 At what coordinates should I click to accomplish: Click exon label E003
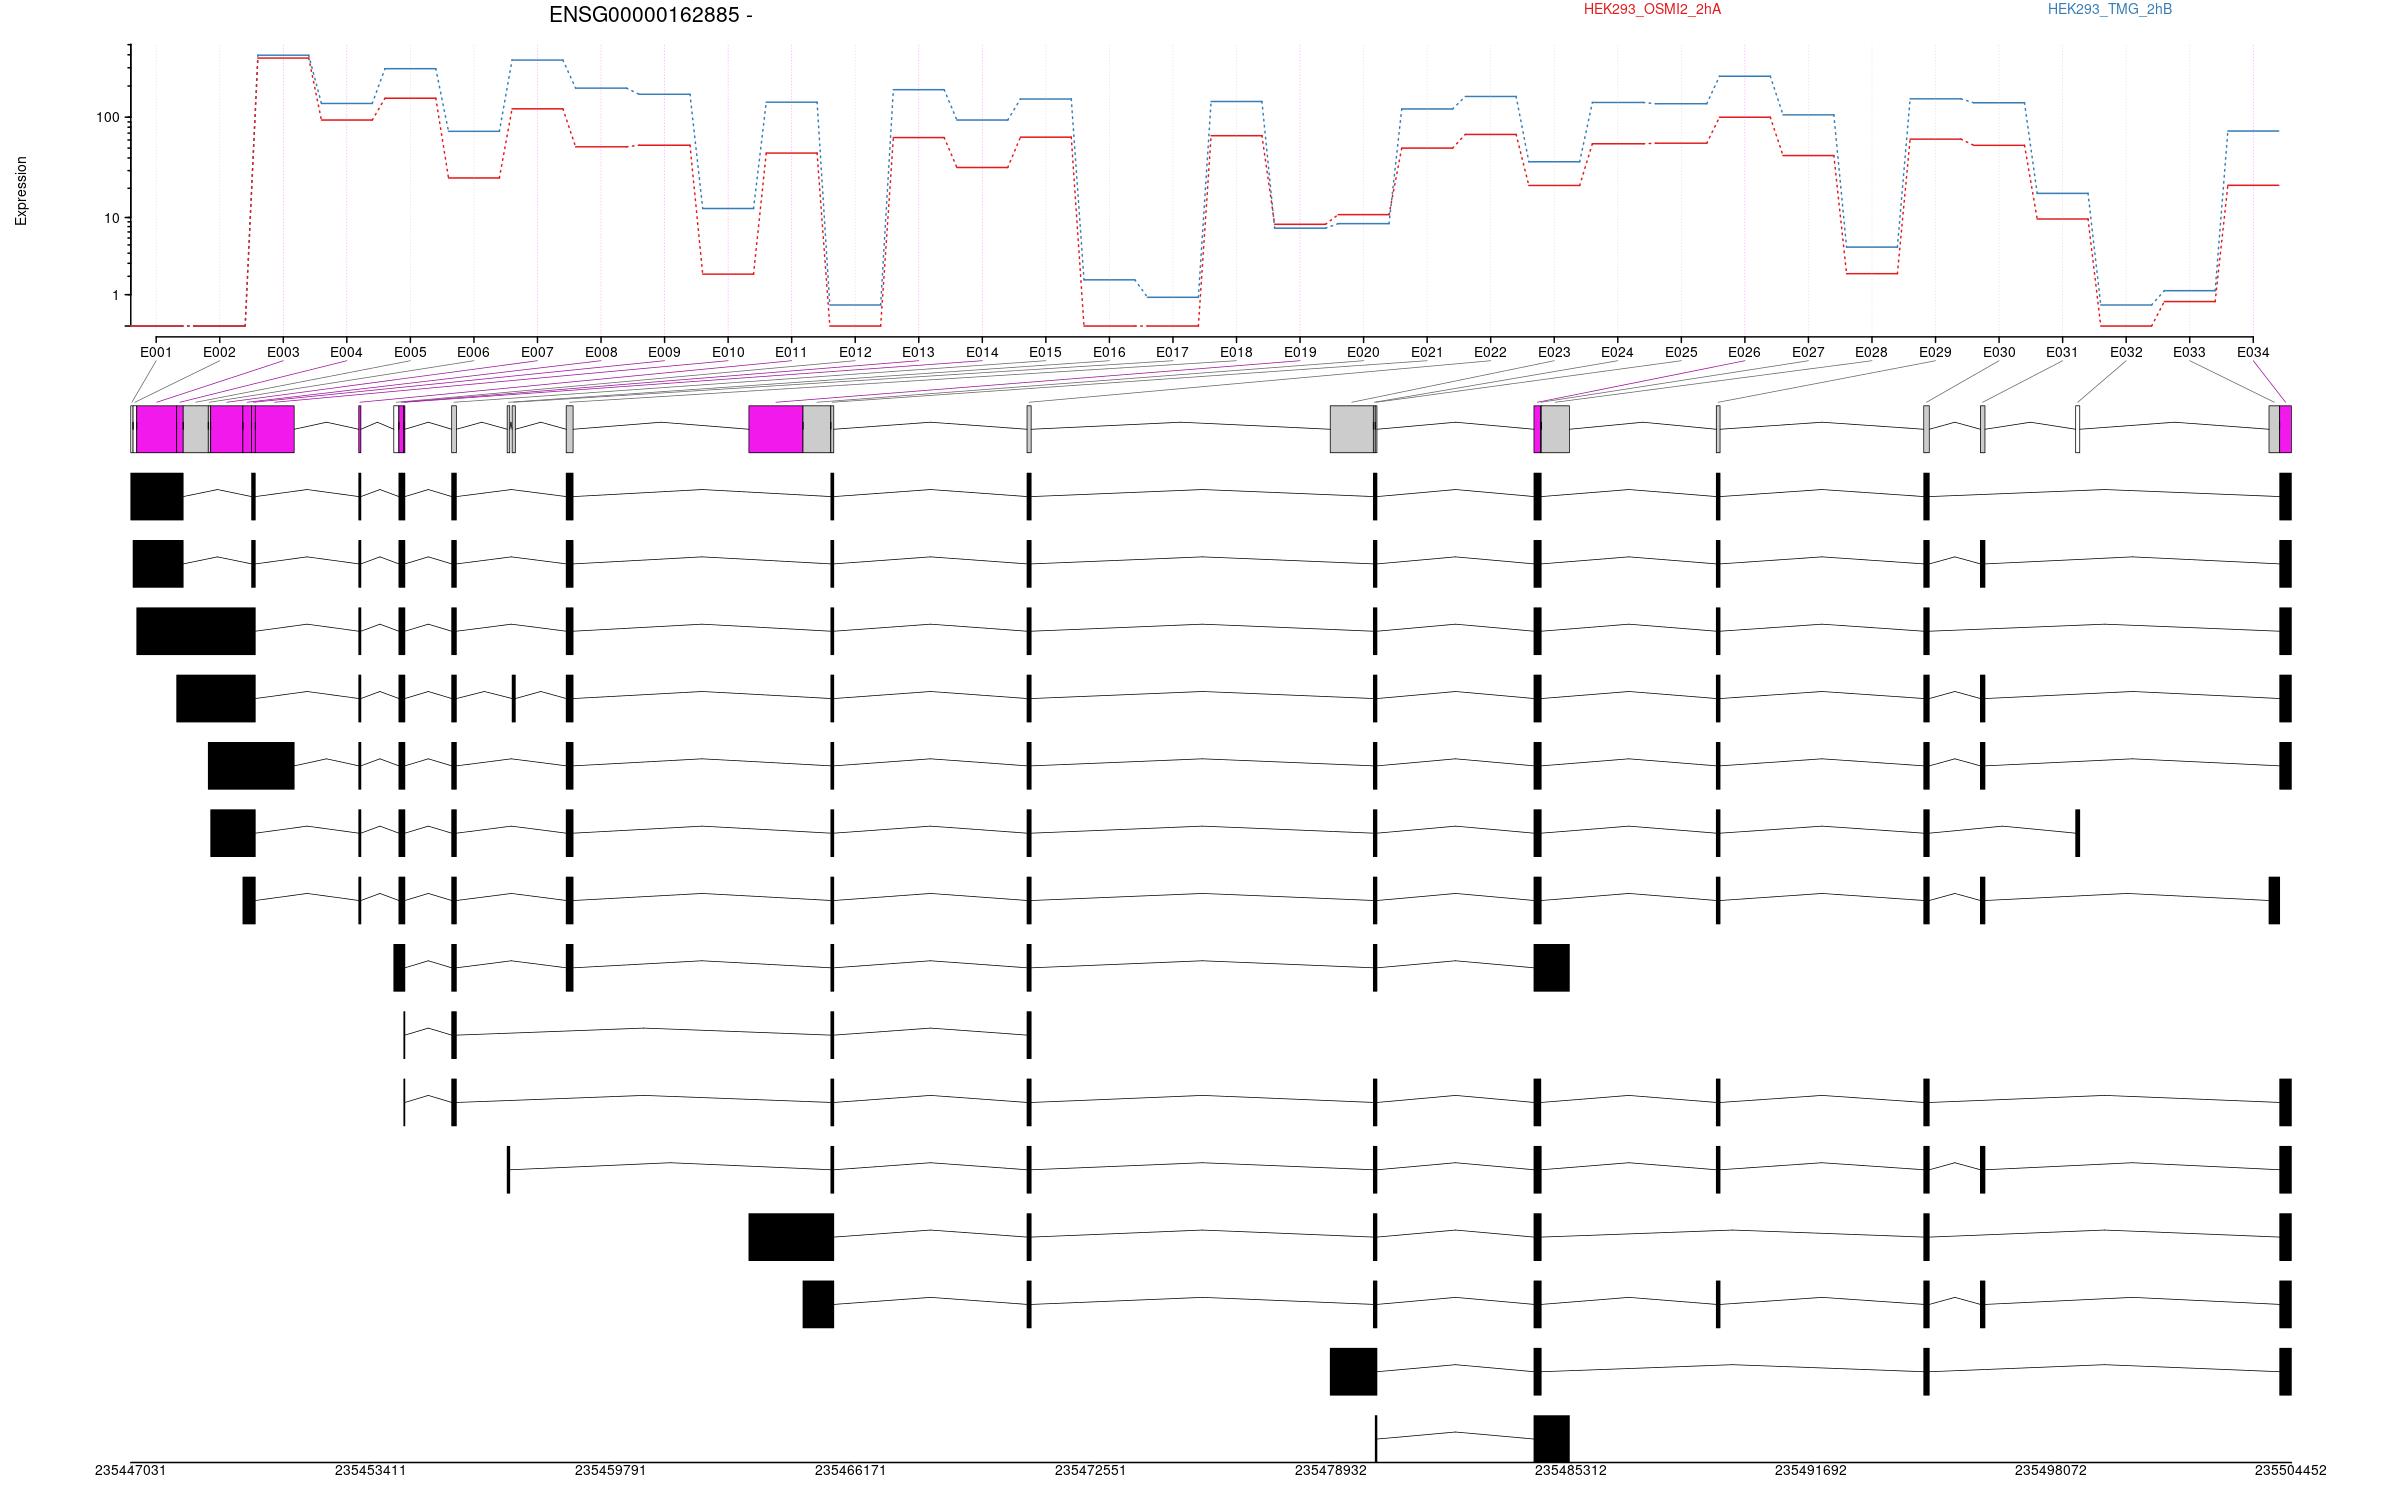point(283,352)
